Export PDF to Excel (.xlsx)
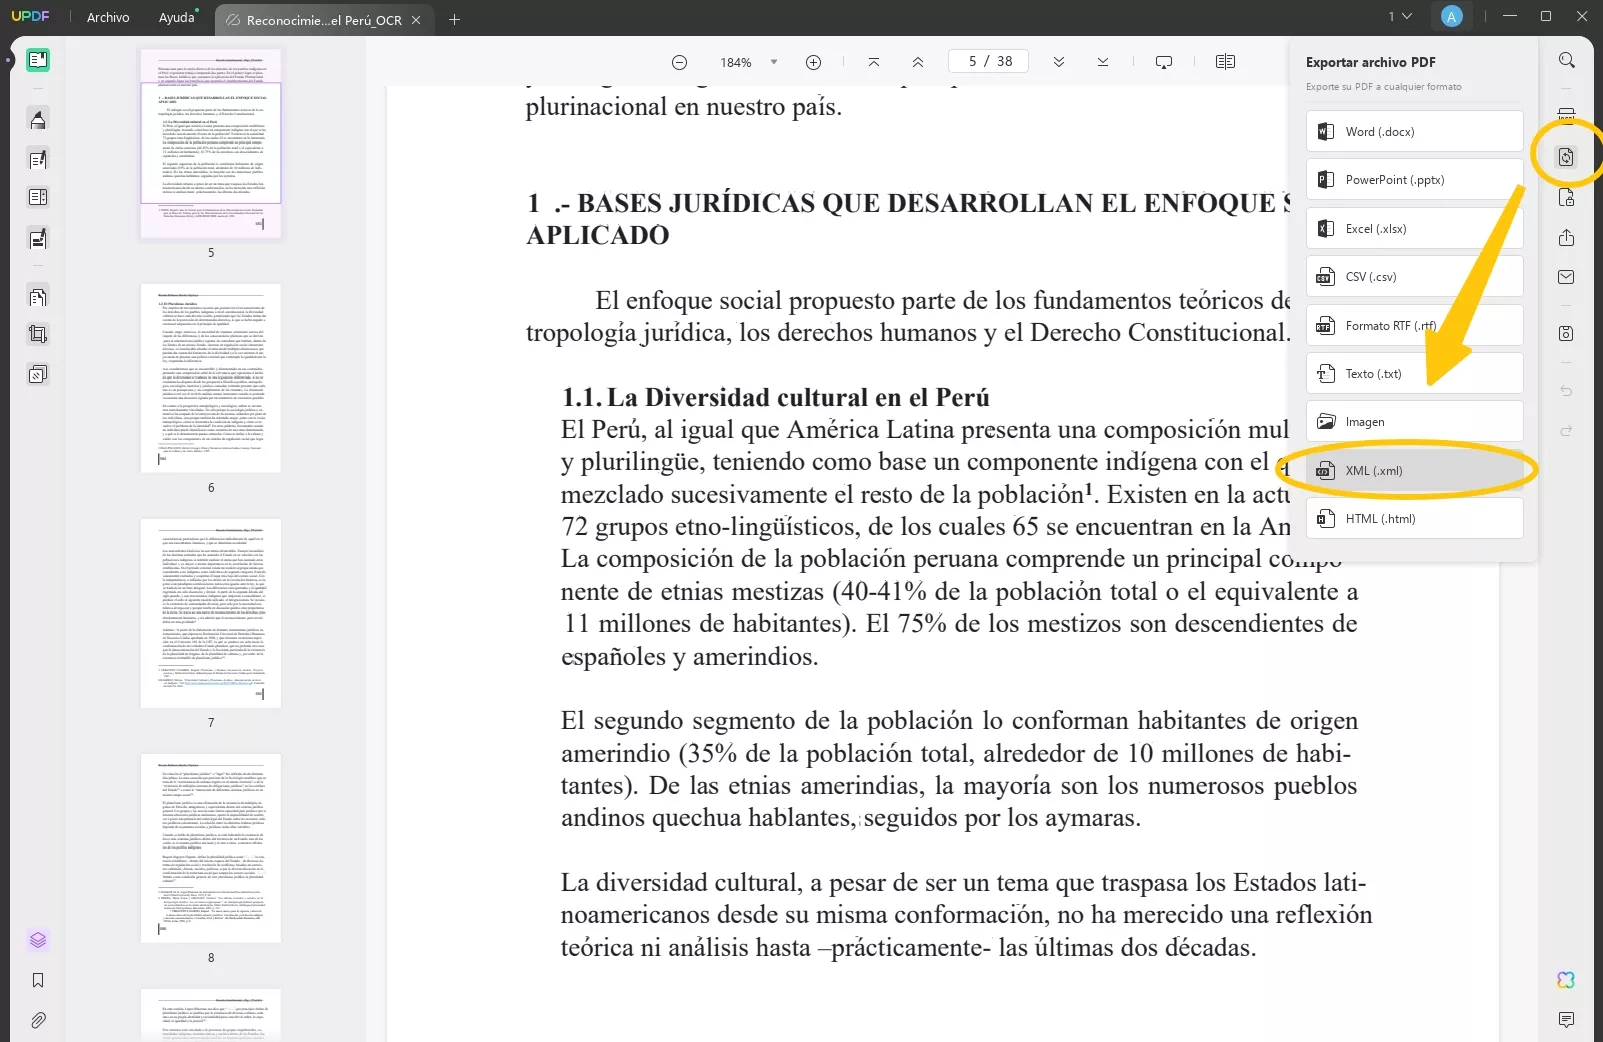Viewport: 1603px width, 1042px height. coord(1414,228)
